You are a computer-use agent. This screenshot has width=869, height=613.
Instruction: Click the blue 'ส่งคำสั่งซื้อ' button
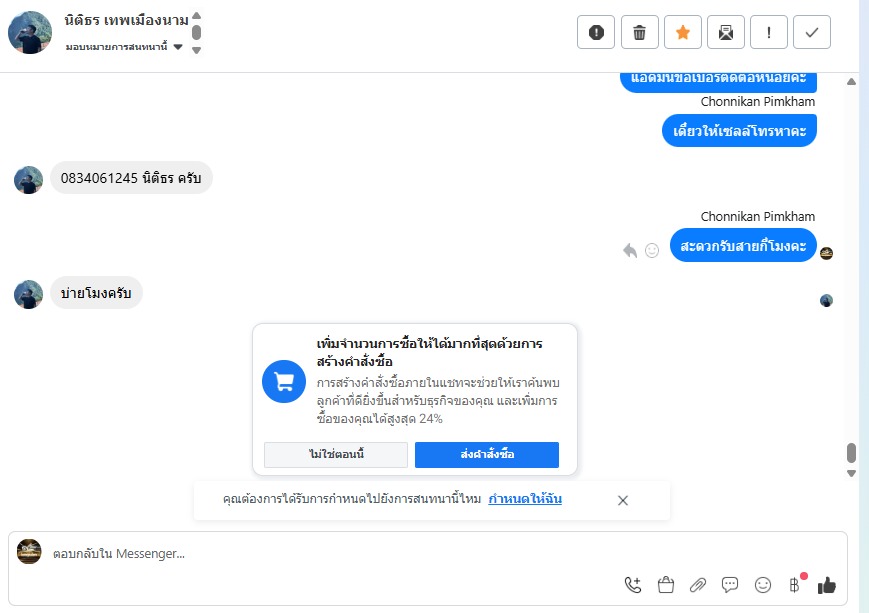point(487,455)
